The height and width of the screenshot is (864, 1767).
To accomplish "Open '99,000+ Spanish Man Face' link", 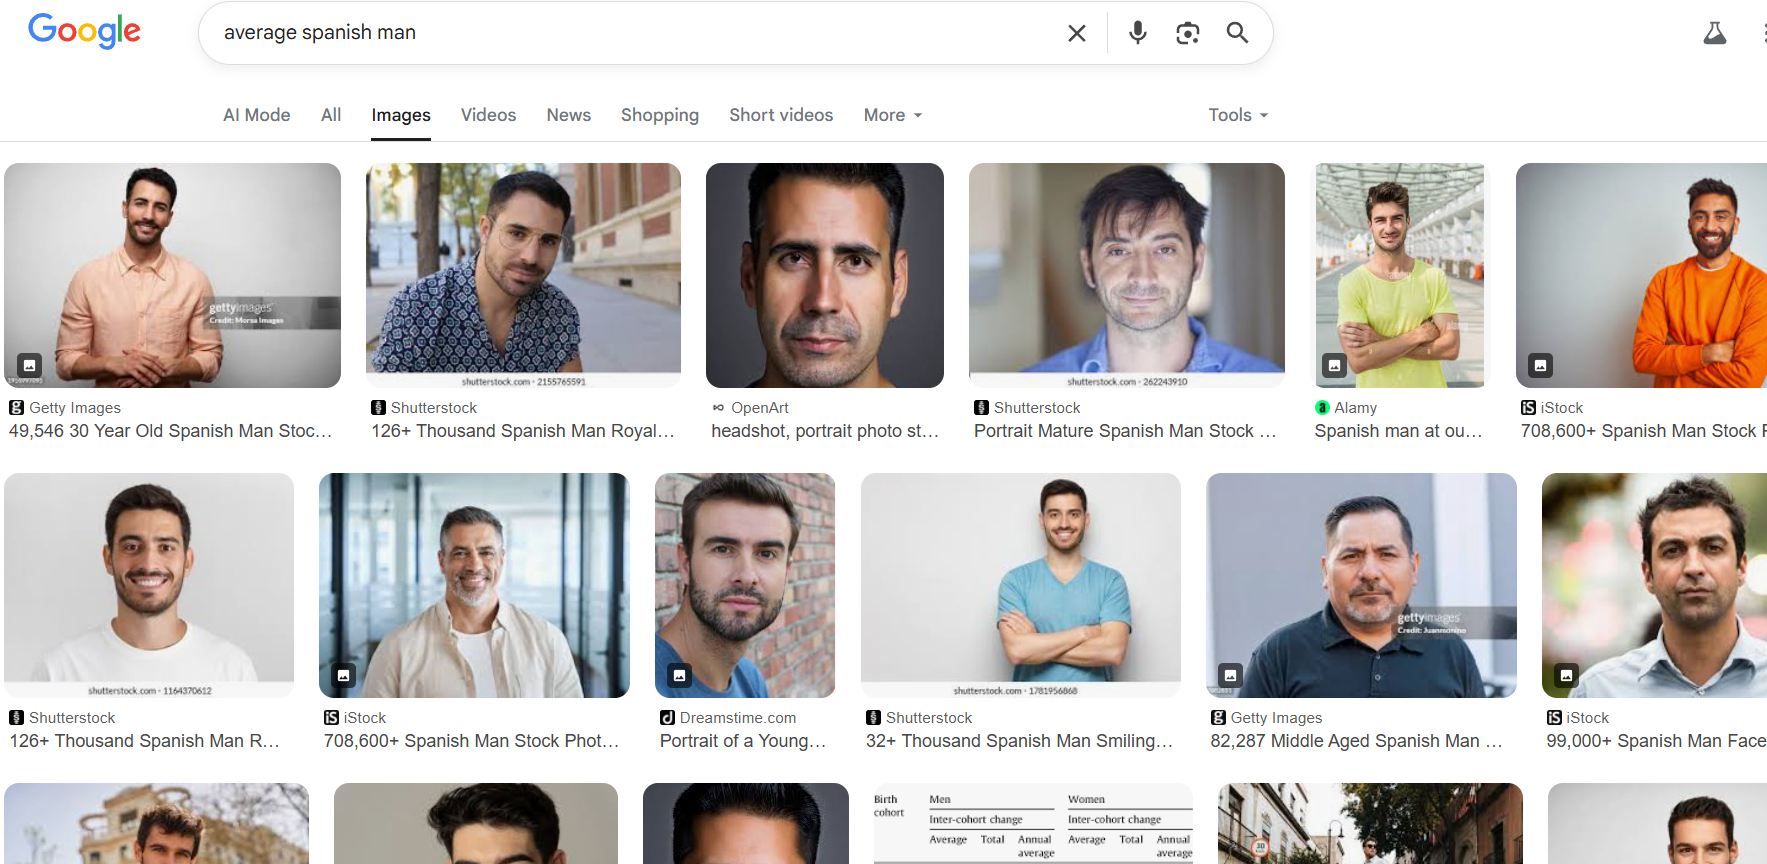I will pyautogui.click(x=1656, y=741).
